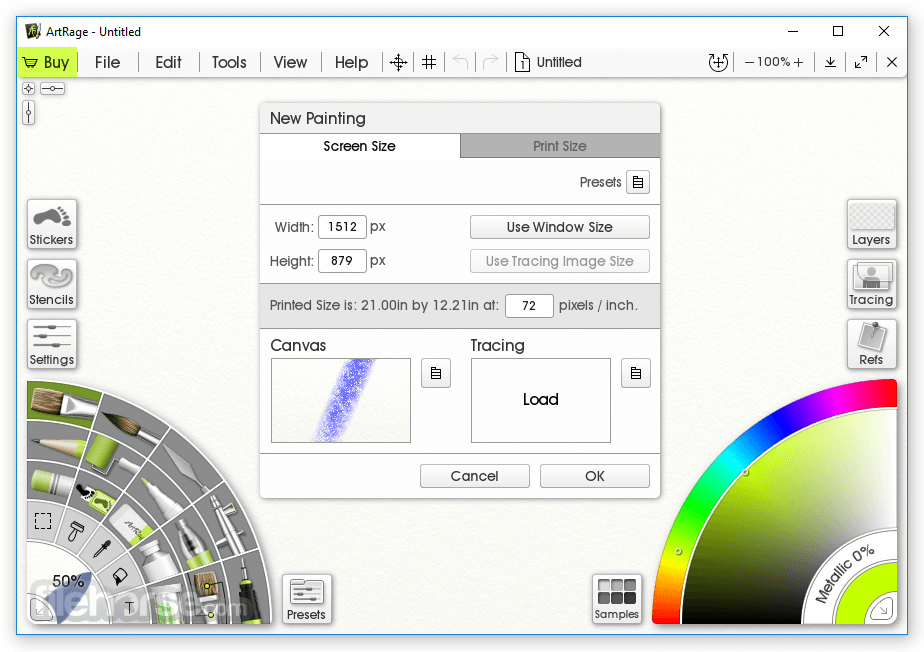Click Use Window Size button
The height and width of the screenshot is (652, 924).
pyautogui.click(x=560, y=227)
